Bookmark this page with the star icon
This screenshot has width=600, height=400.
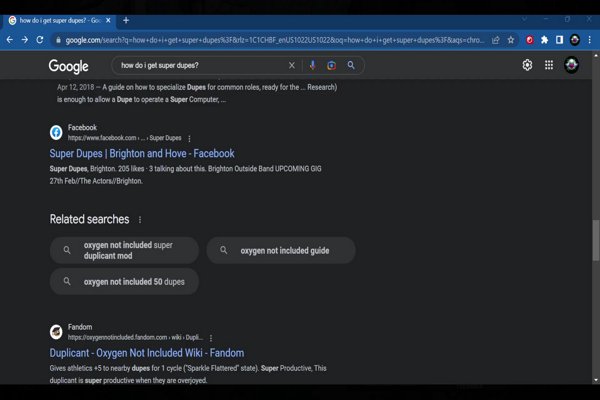[x=511, y=40]
